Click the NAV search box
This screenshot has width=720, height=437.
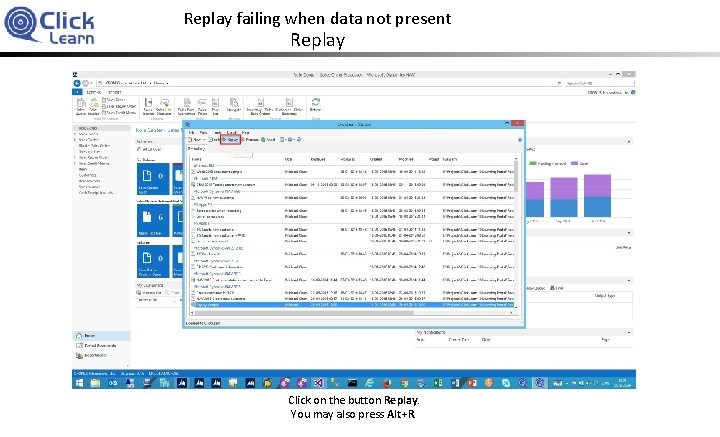pyautogui.click(x=599, y=83)
